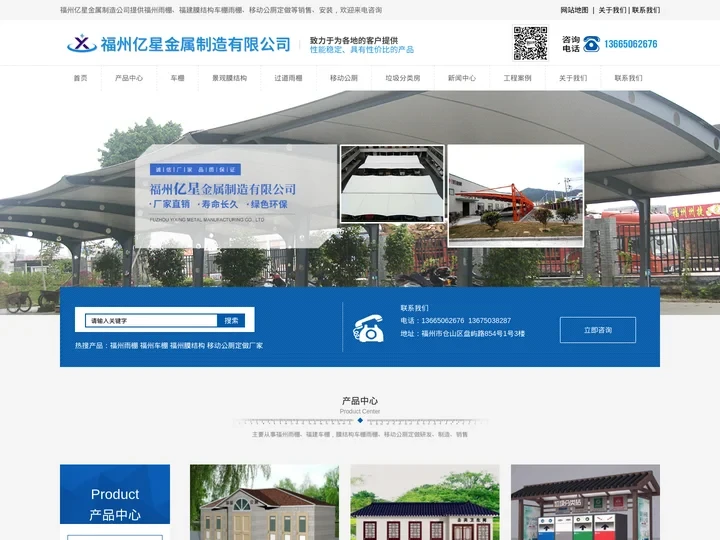The width and height of the screenshot is (720, 540).
Task: Click the address text 福州市仓山区盘屿路854号1号3楼
Action: point(473,333)
